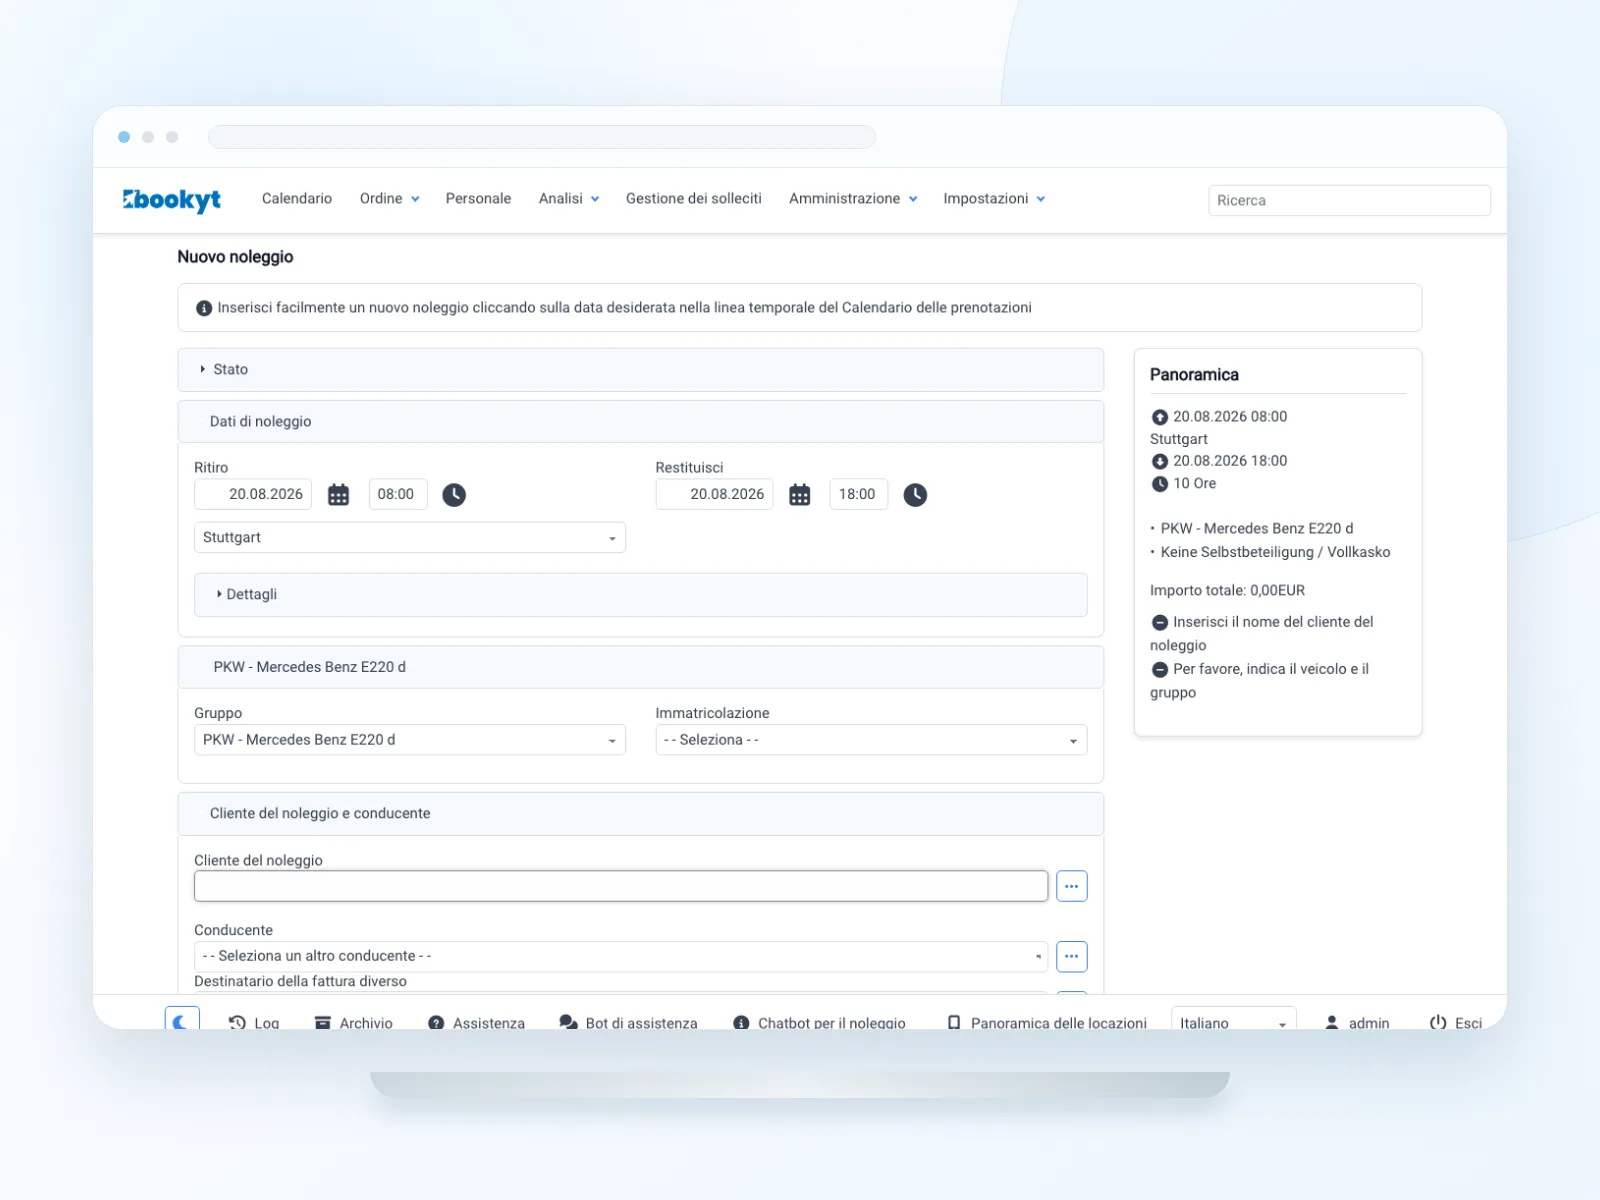Open the Immatricolazione Seleziona dropdown
1600x1200 pixels.
[x=871, y=740]
